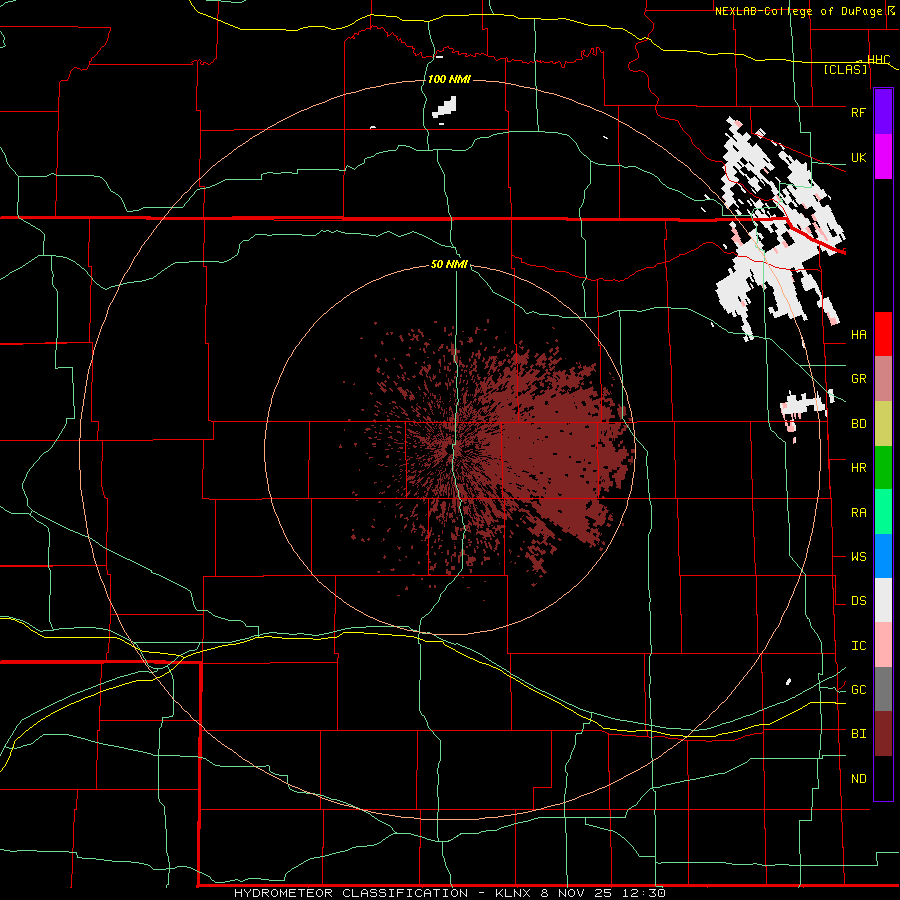Click the 'GR' legend label
Screen dimensions: 900x900
[858, 379]
